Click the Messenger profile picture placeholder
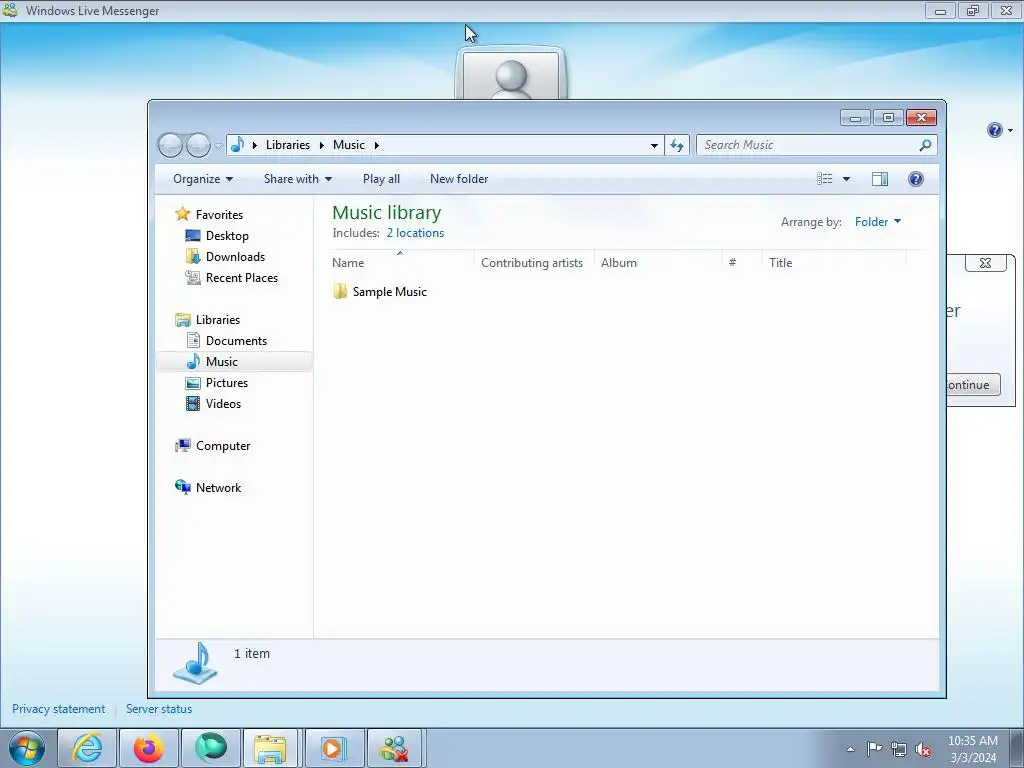Screen dimensions: 1024x768 pos(511,74)
